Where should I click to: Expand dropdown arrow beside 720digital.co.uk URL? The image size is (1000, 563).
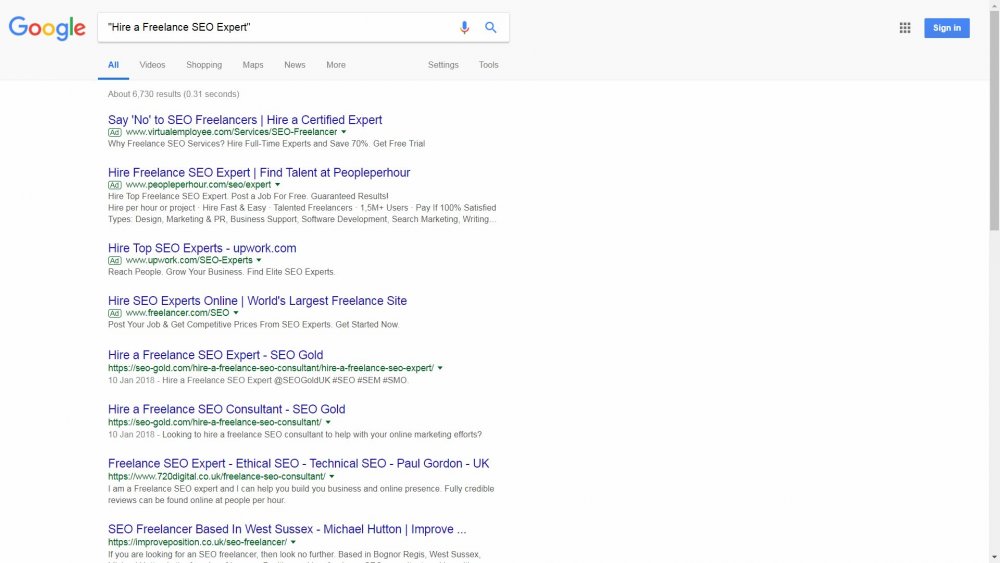[x=332, y=476]
